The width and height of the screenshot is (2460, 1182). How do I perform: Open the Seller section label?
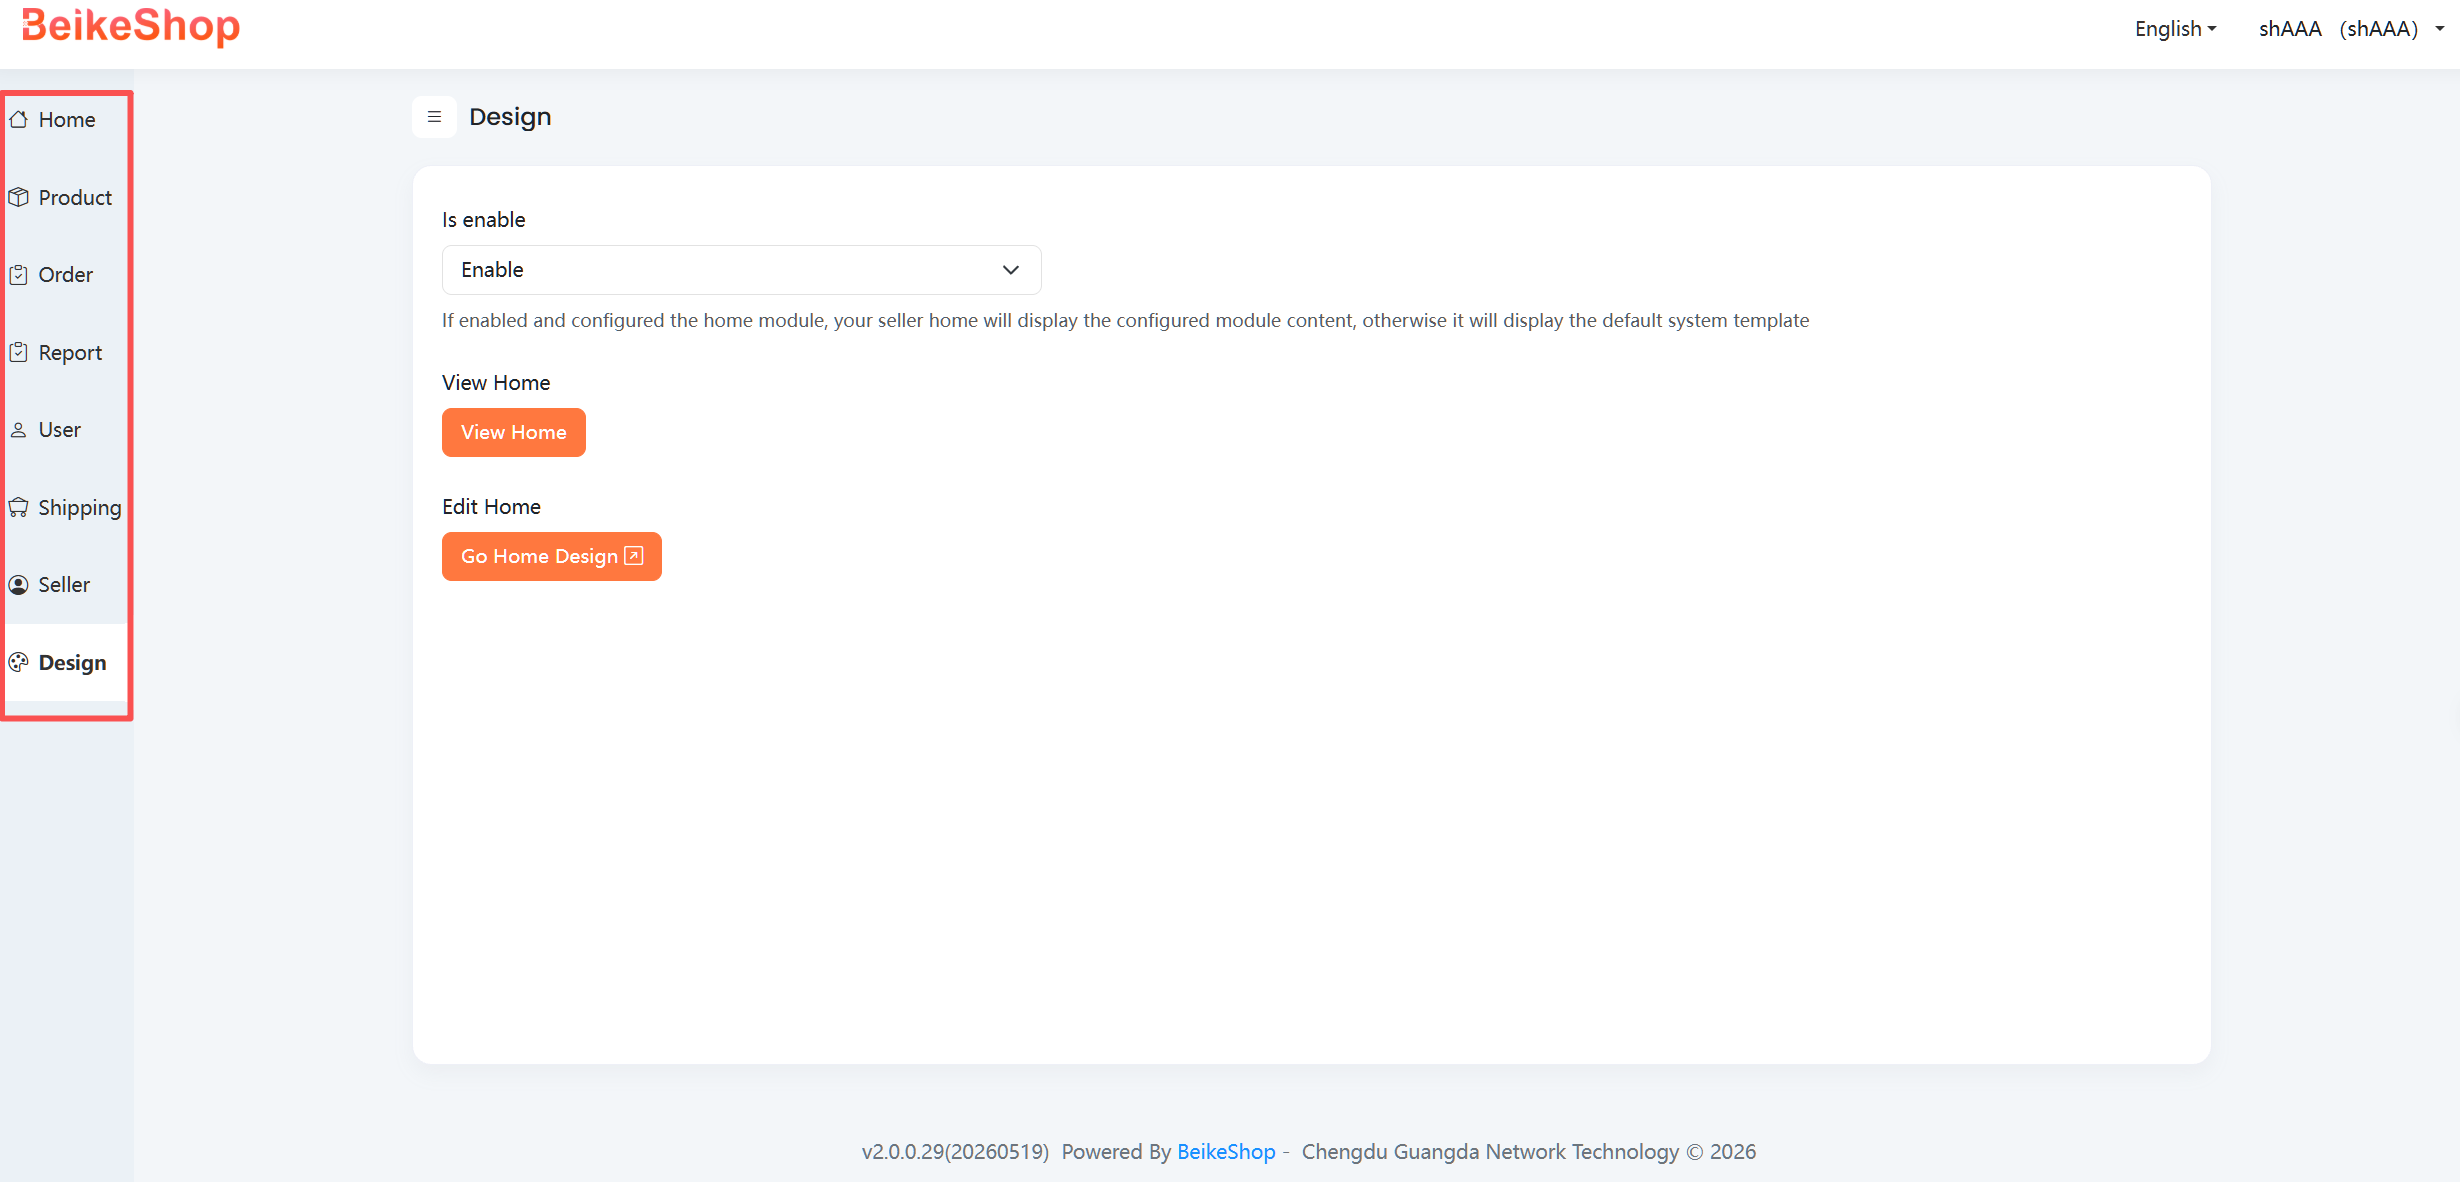(x=64, y=585)
